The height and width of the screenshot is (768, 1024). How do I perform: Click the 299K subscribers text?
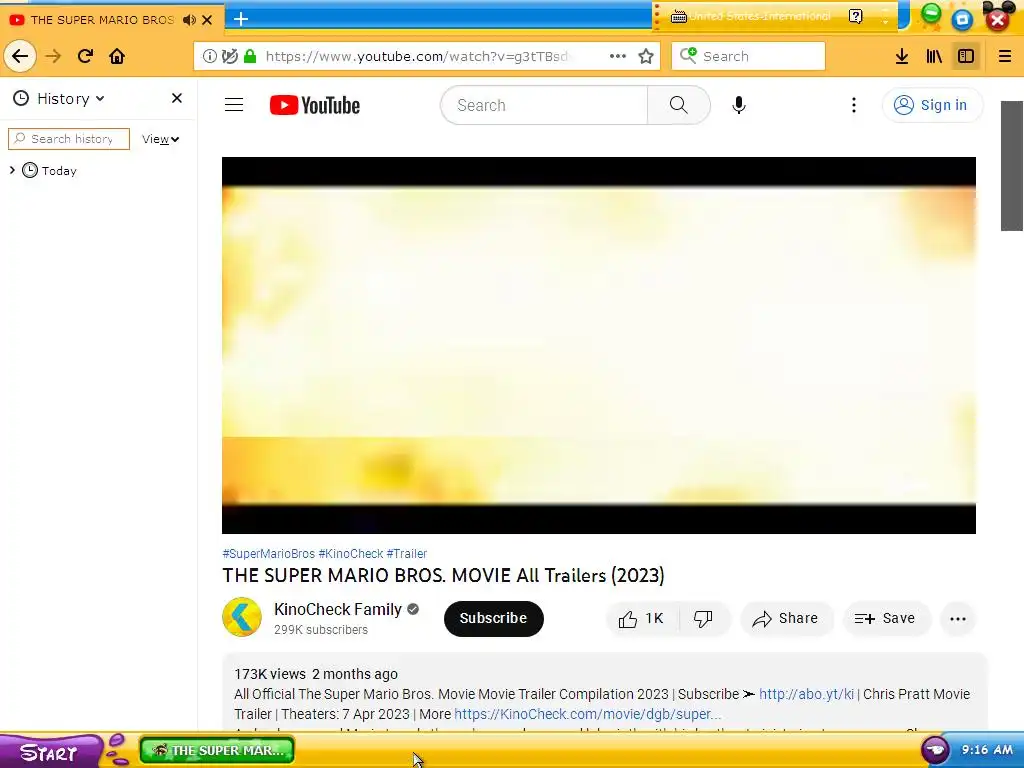[321, 630]
